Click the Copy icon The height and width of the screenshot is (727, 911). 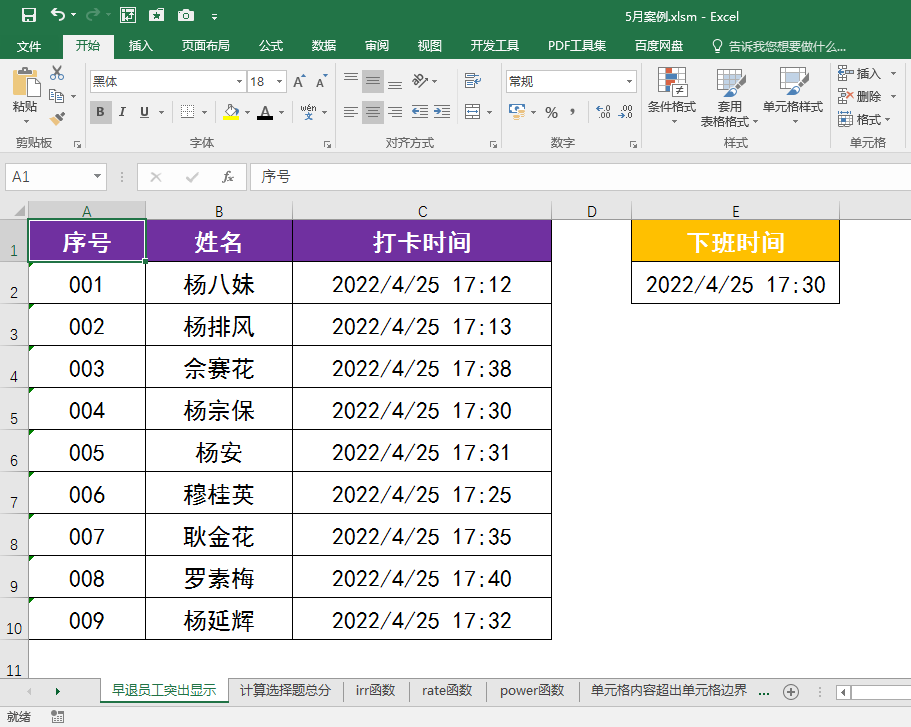(x=56, y=96)
